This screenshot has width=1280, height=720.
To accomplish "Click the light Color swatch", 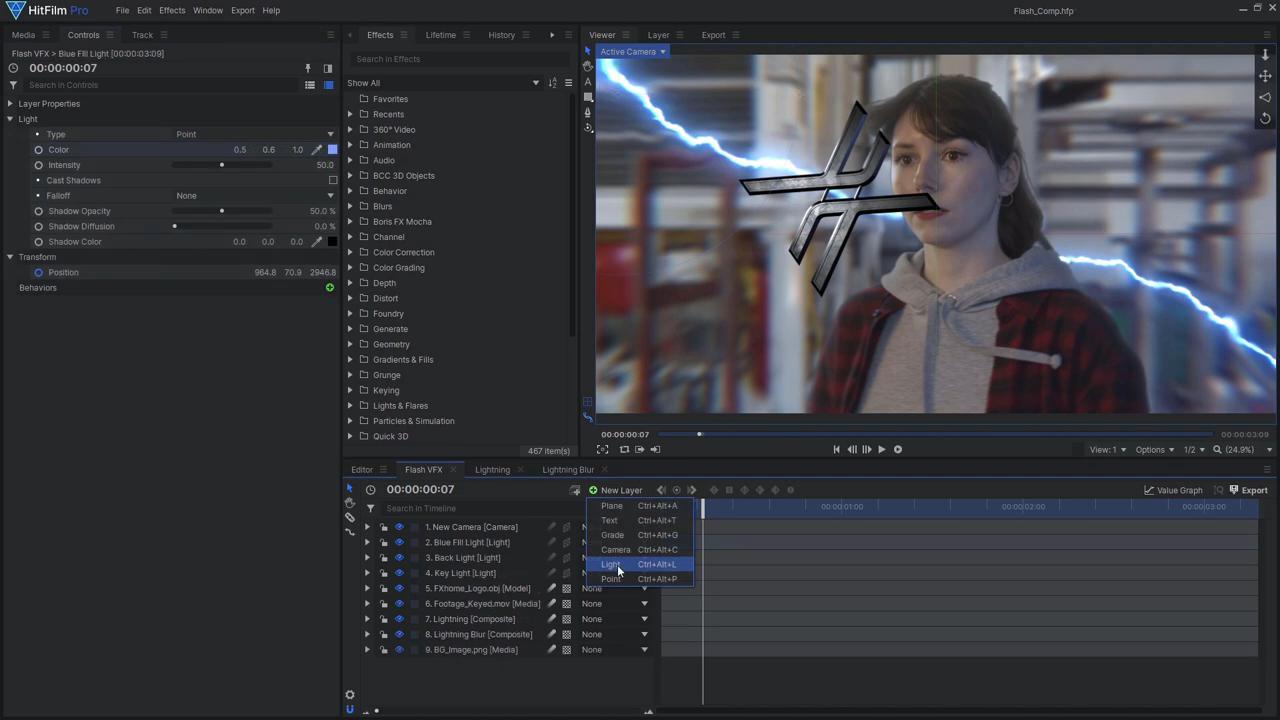I will point(333,150).
